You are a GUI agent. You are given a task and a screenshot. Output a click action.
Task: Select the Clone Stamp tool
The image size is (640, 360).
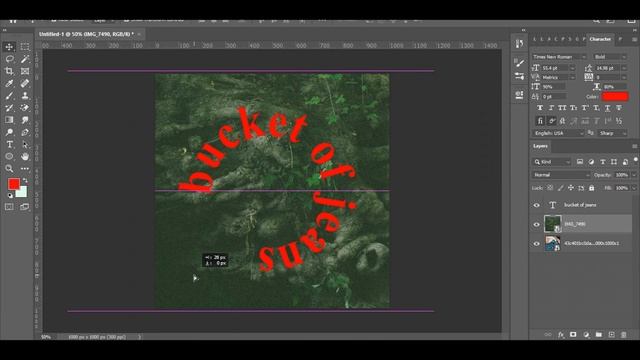tap(25, 96)
